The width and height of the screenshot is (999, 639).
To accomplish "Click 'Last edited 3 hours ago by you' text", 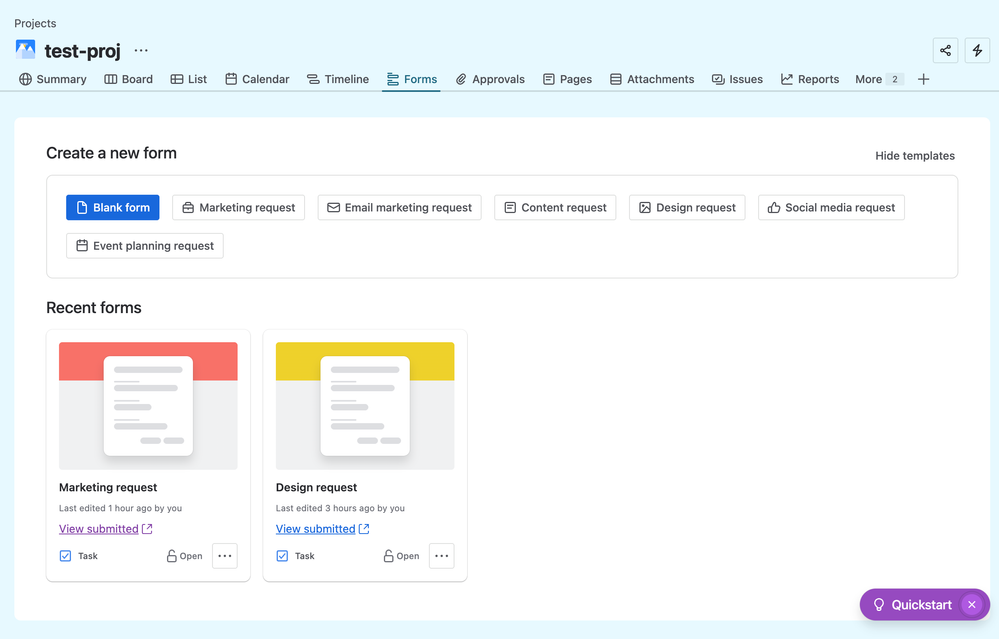I will (340, 508).
